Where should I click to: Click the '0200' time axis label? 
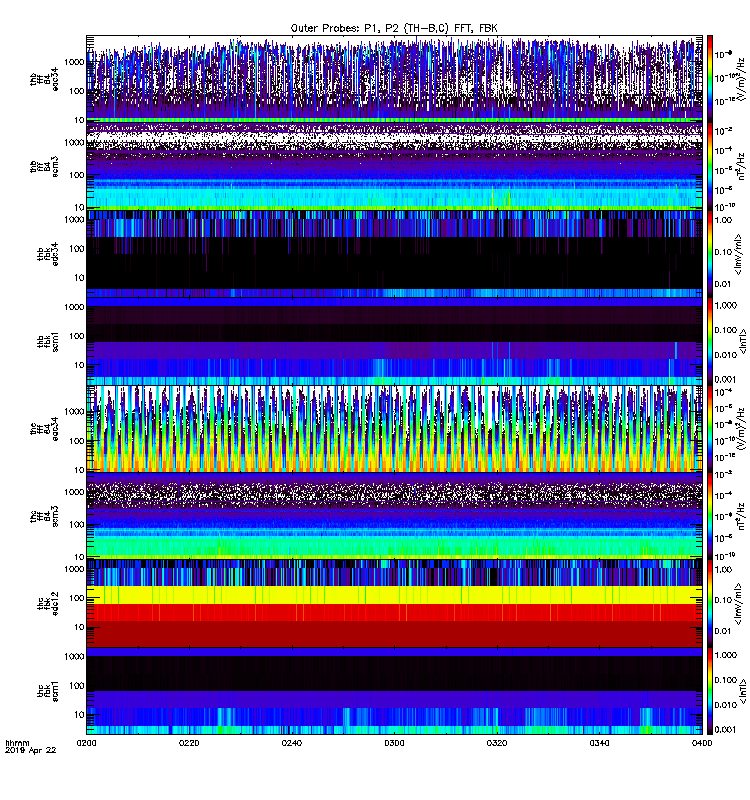86,743
